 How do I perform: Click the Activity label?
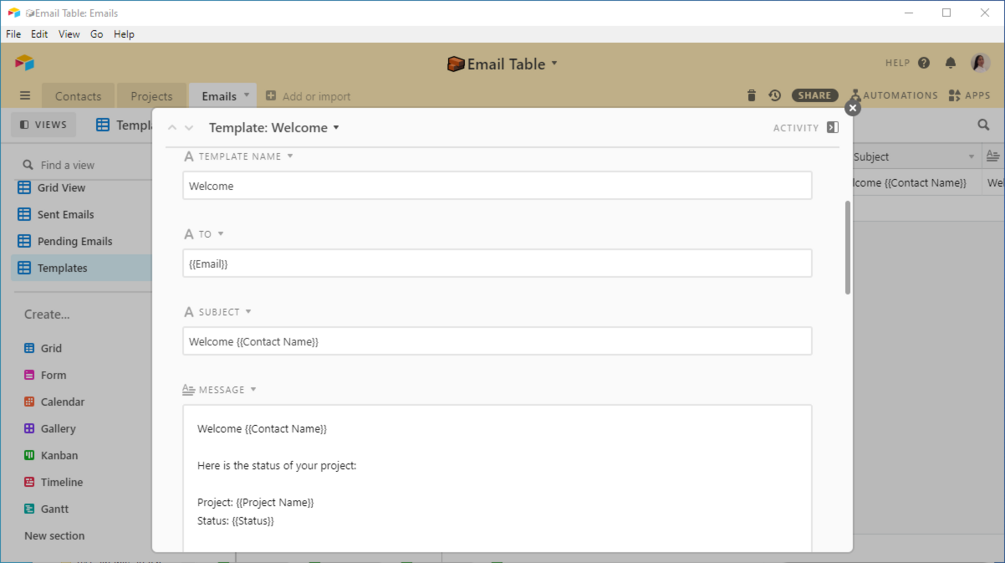pyautogui.click(x=795, y=128)
